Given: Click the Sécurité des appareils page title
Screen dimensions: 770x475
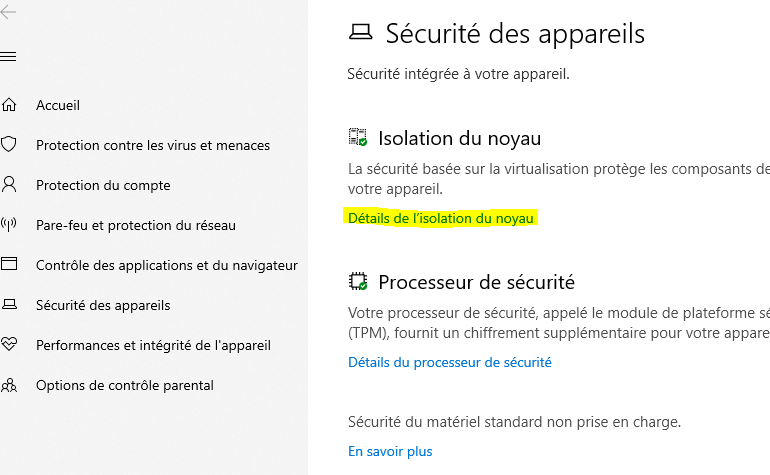Looking at the screenshot, I should point(515,34).
